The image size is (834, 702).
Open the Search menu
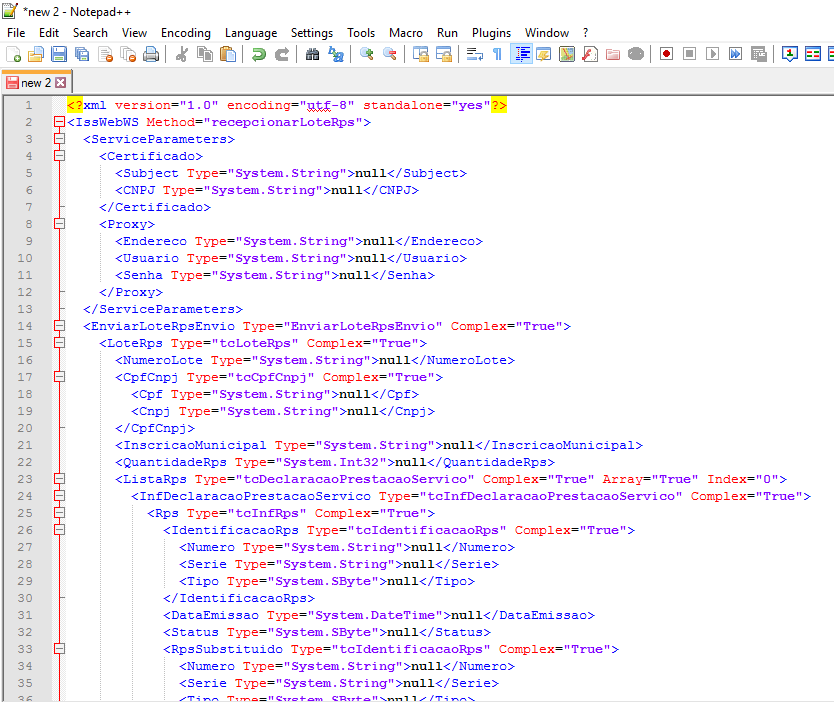[90, 33]
